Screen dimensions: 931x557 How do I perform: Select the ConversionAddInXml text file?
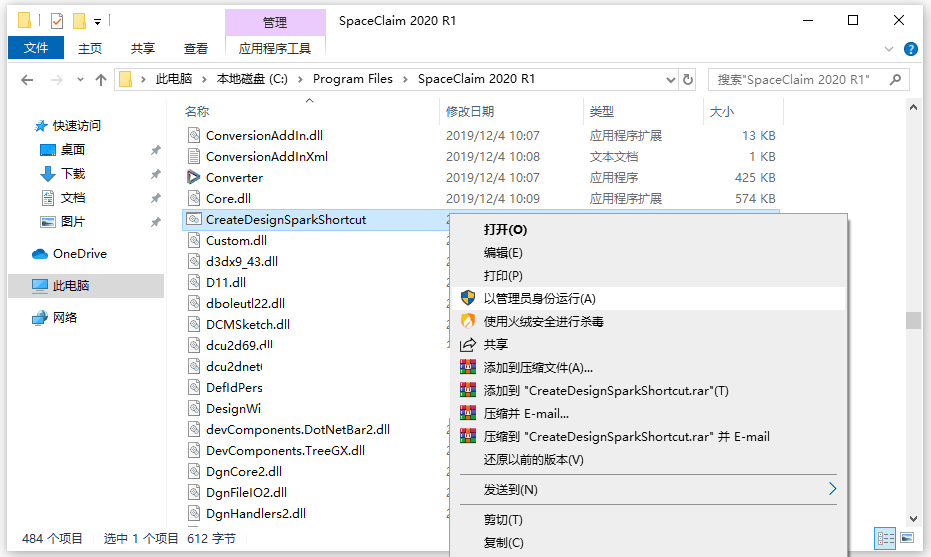(267, 157)
